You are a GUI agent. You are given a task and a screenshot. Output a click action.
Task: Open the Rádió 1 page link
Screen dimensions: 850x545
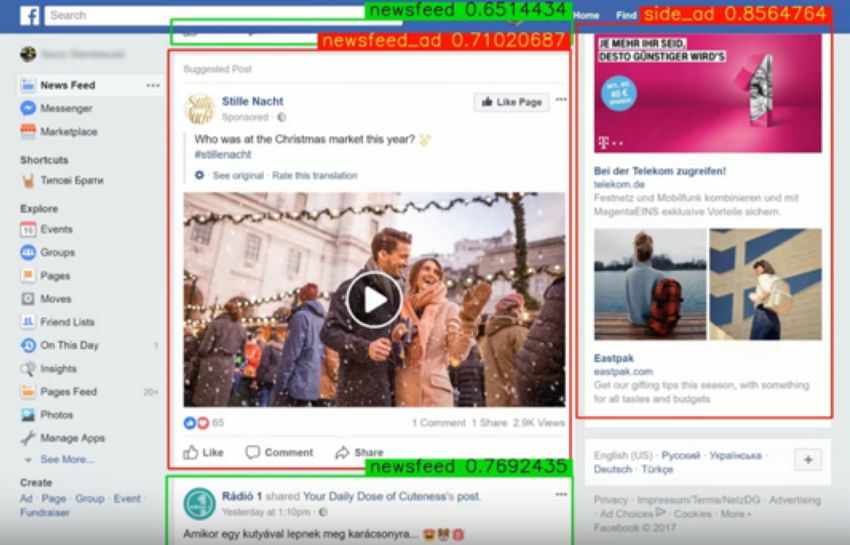click(x=242, y=496)
